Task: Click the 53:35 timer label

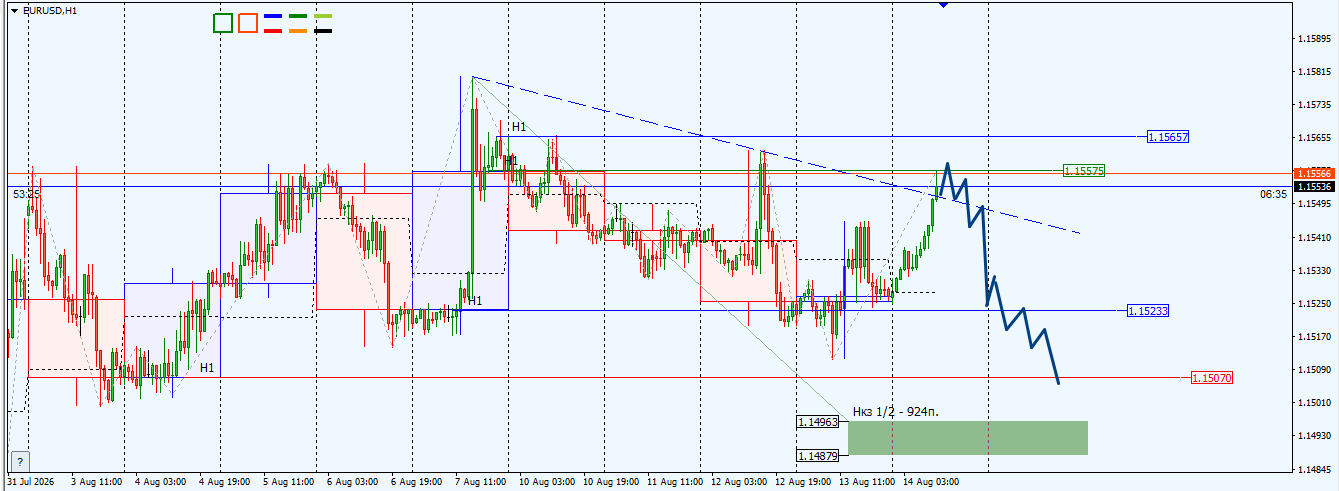Action: [x=27, y=193]
